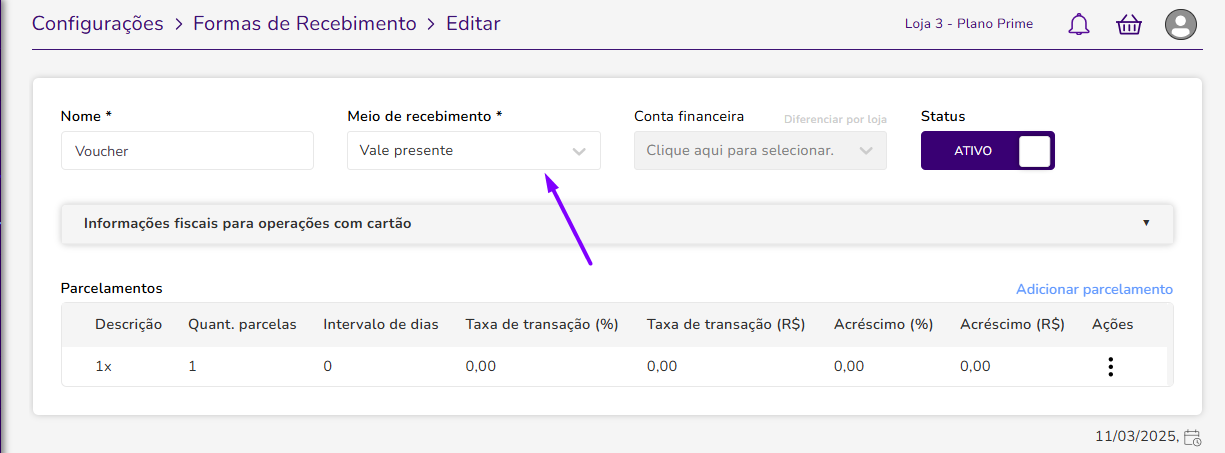This screenshot has height=453, width=1225.
Task: Click the Parcelamentos section title
Action: (112, 288)
